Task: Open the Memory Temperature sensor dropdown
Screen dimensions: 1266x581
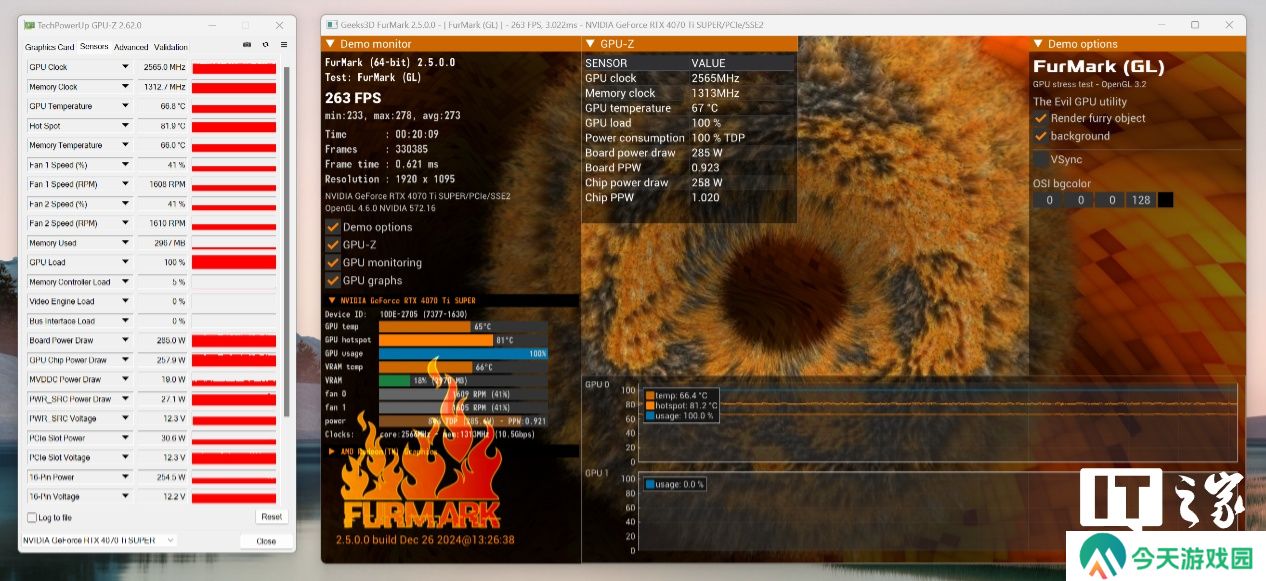Action: click(125, 145)
